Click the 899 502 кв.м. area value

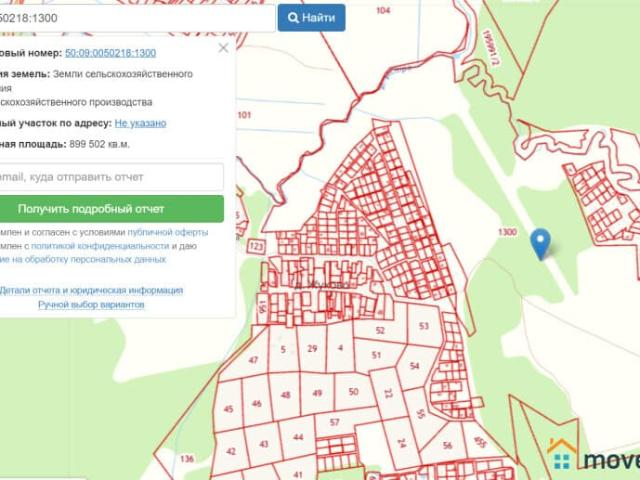point(99,144)
